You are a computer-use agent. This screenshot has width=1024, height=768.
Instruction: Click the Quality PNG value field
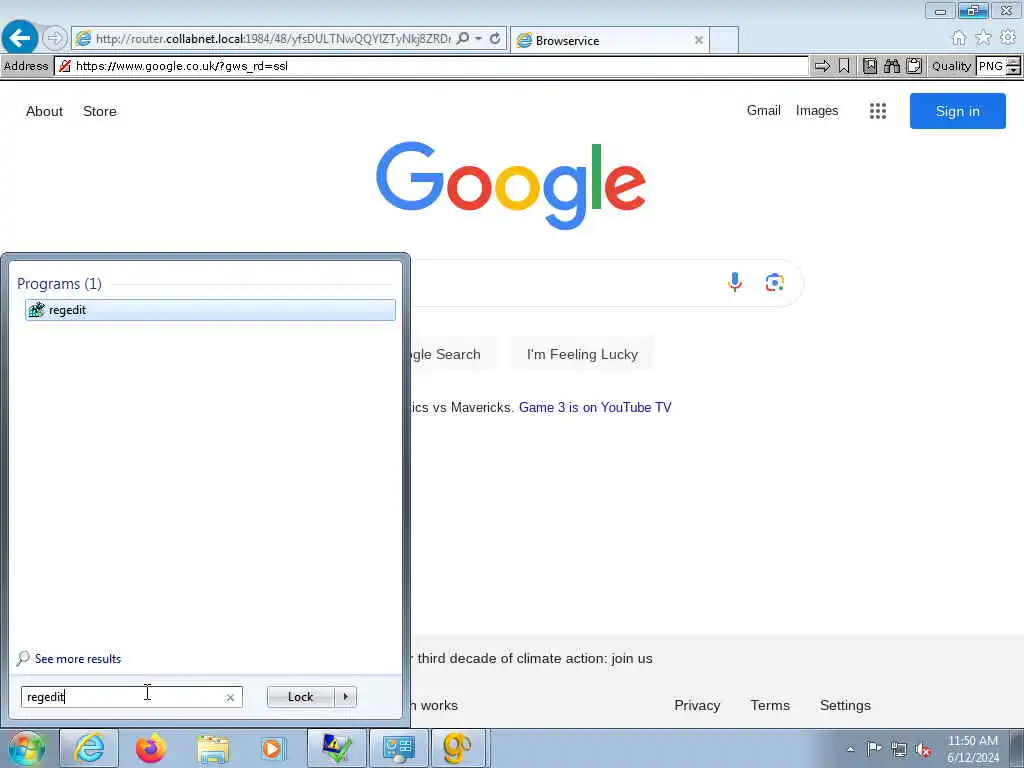pos(991,66)
